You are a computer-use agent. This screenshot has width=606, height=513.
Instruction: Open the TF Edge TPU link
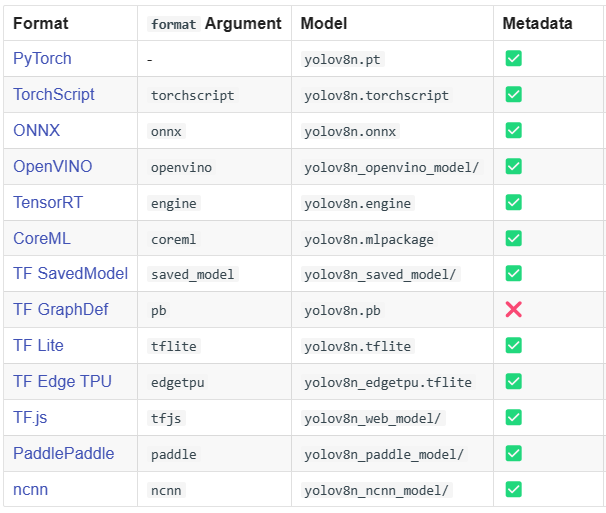click(x=62, y=382)
